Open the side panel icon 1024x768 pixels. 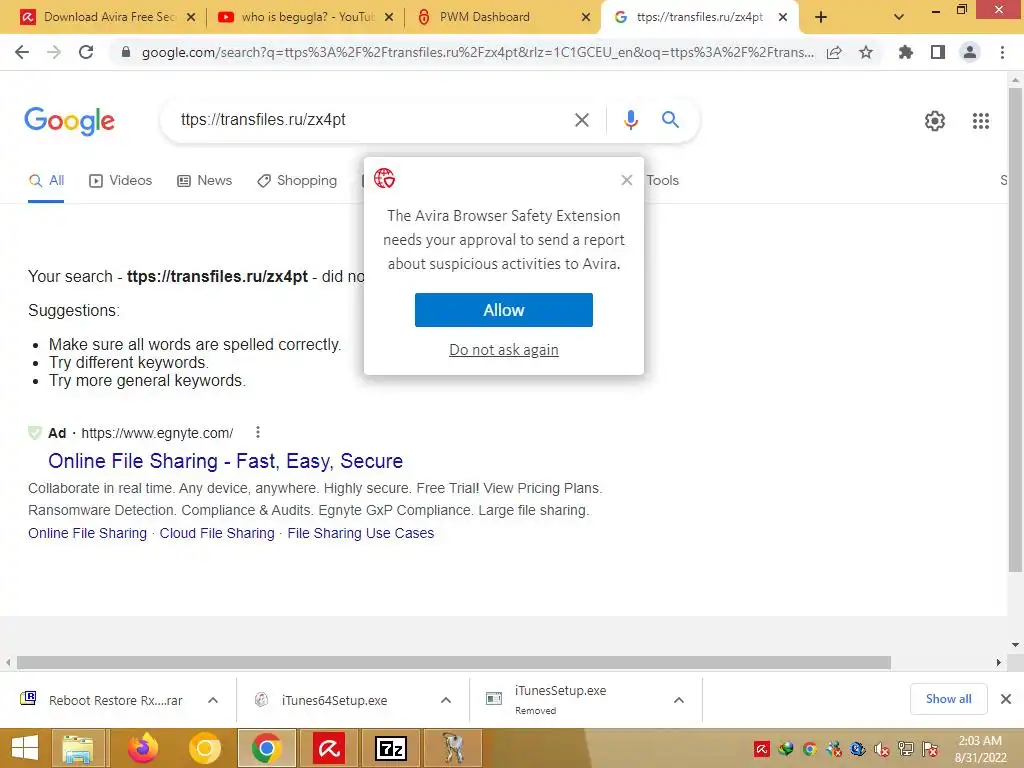click(x=938, y=52)
